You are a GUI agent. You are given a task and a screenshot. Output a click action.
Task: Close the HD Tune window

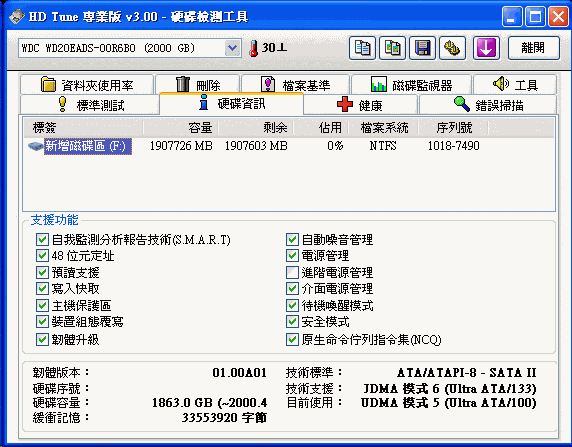pyautogui.click(x=559, y=16)
